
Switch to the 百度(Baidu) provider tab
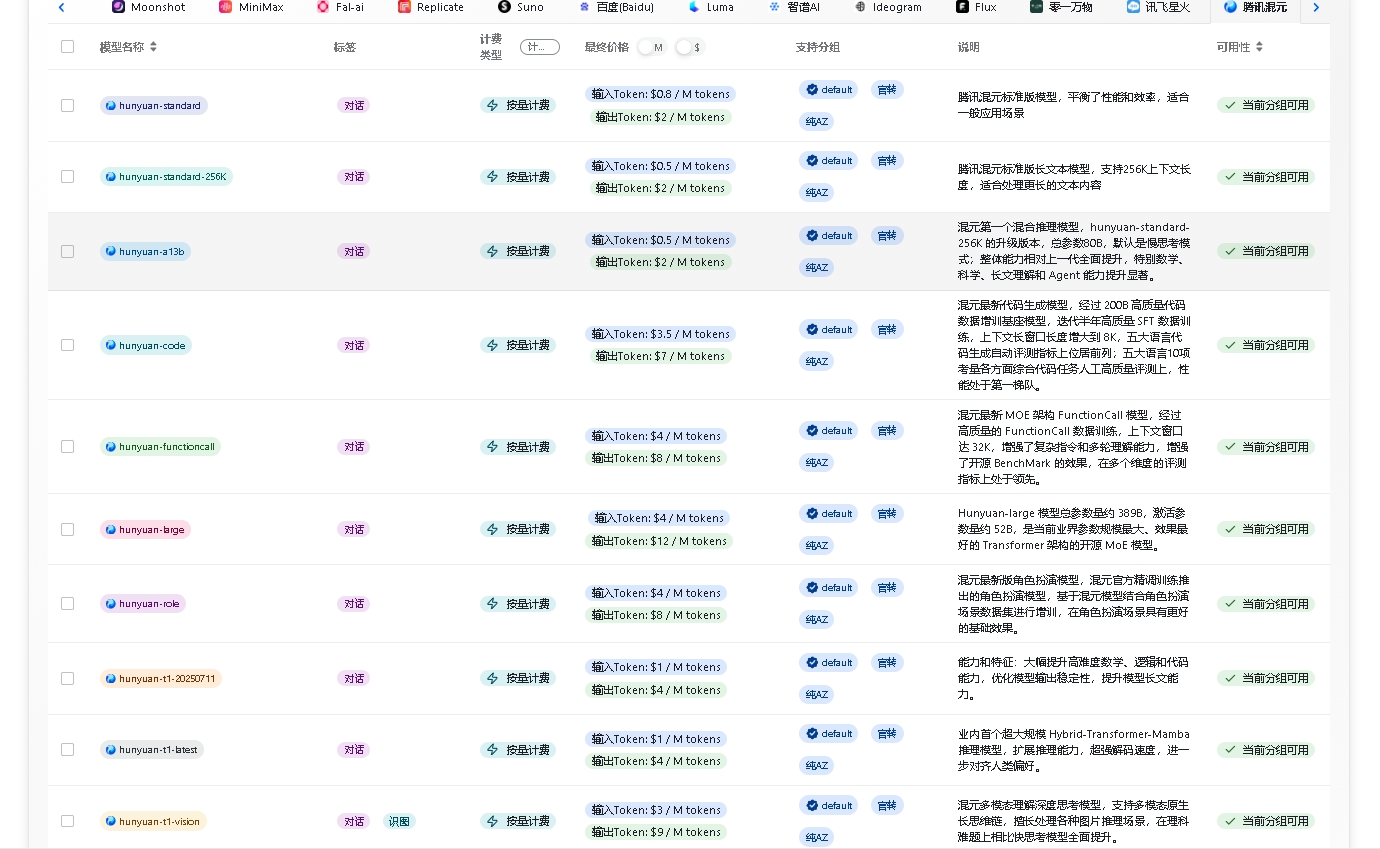click(x=614, y=7)
